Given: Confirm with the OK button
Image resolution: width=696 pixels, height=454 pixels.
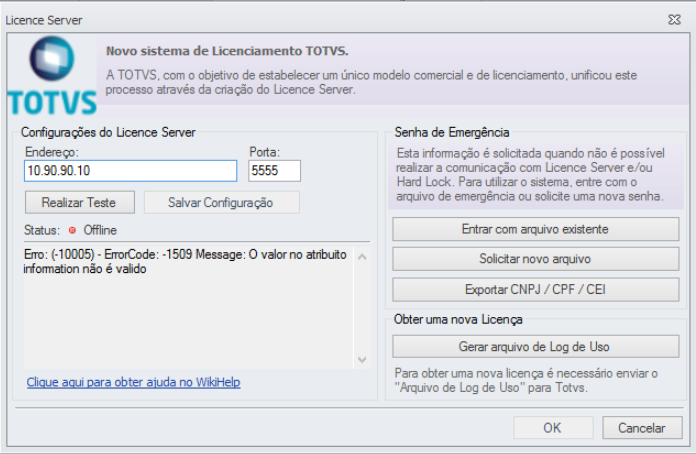Looking at the screenshot, I should [x=553, y=428].
